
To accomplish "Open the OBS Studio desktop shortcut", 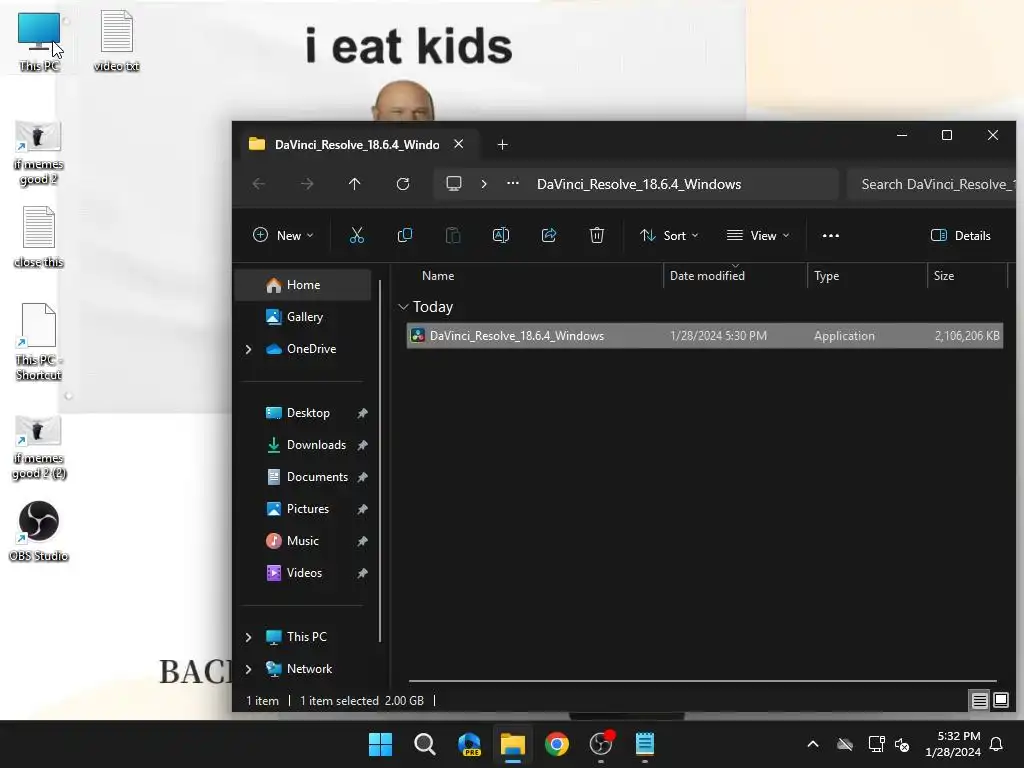I will pyautogui.click(x=39, y=531).
